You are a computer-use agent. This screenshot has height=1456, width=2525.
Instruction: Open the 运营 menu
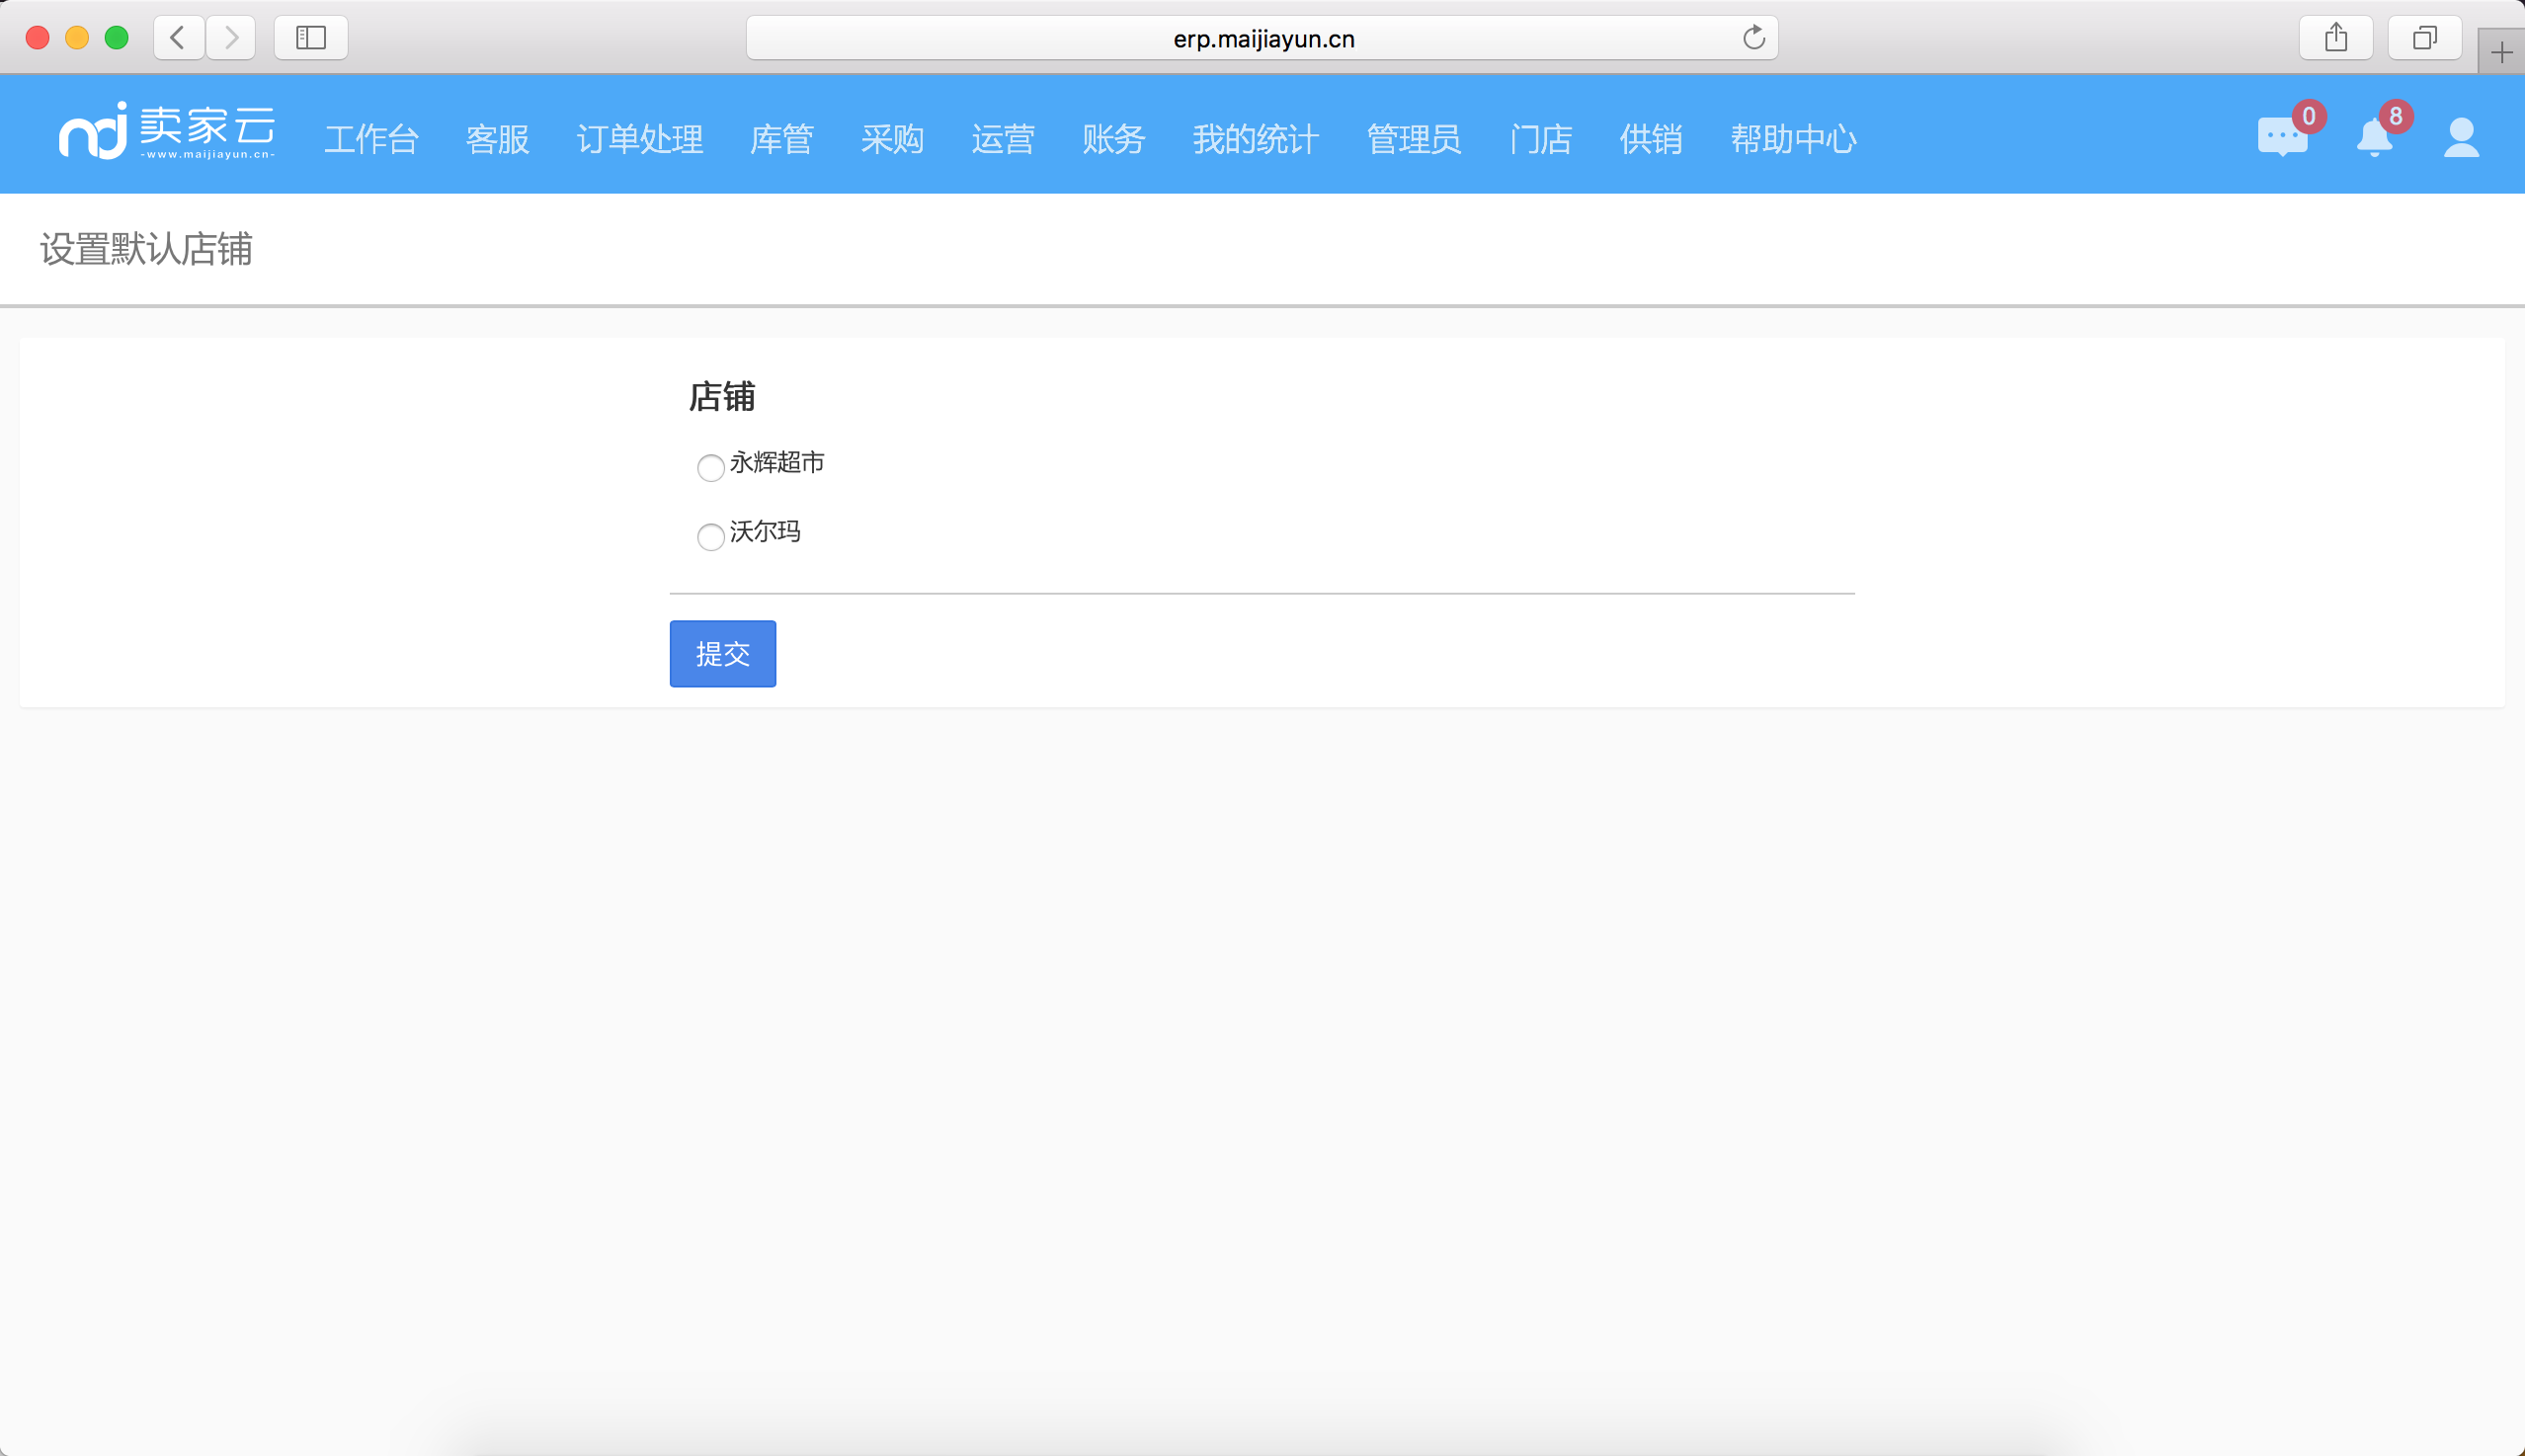1003,139
